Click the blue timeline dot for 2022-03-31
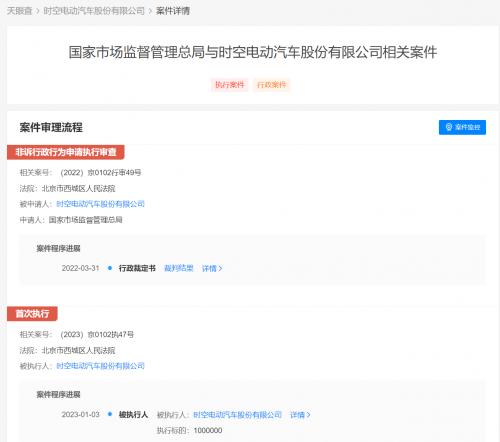 click(x=110, y=268)
